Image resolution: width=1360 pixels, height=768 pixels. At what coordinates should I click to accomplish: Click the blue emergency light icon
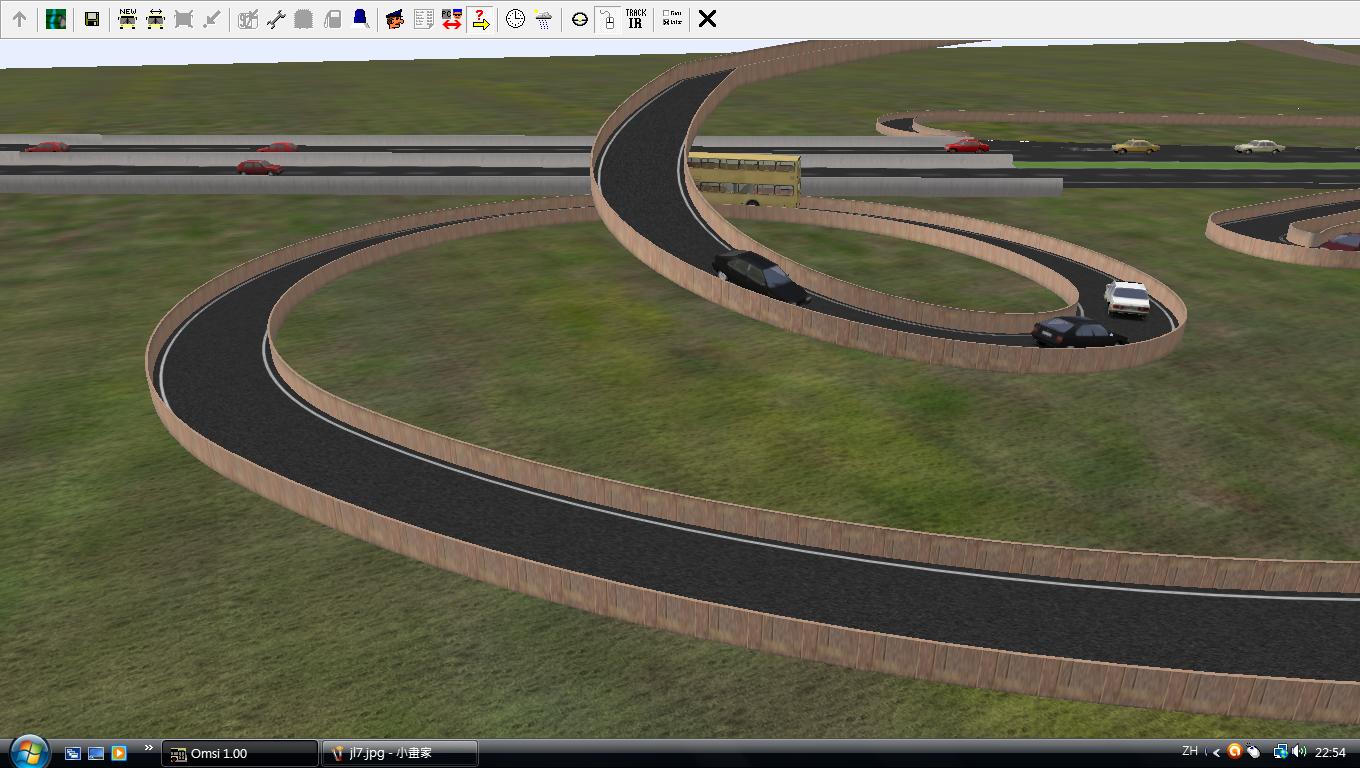pyautogui.click(x=360, y=19)
